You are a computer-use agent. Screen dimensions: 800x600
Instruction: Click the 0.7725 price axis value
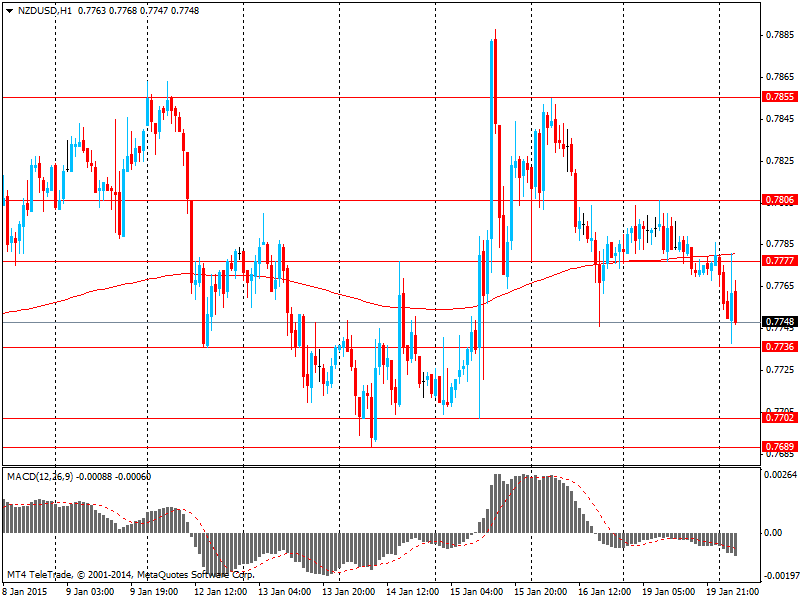tap(780, 369)
